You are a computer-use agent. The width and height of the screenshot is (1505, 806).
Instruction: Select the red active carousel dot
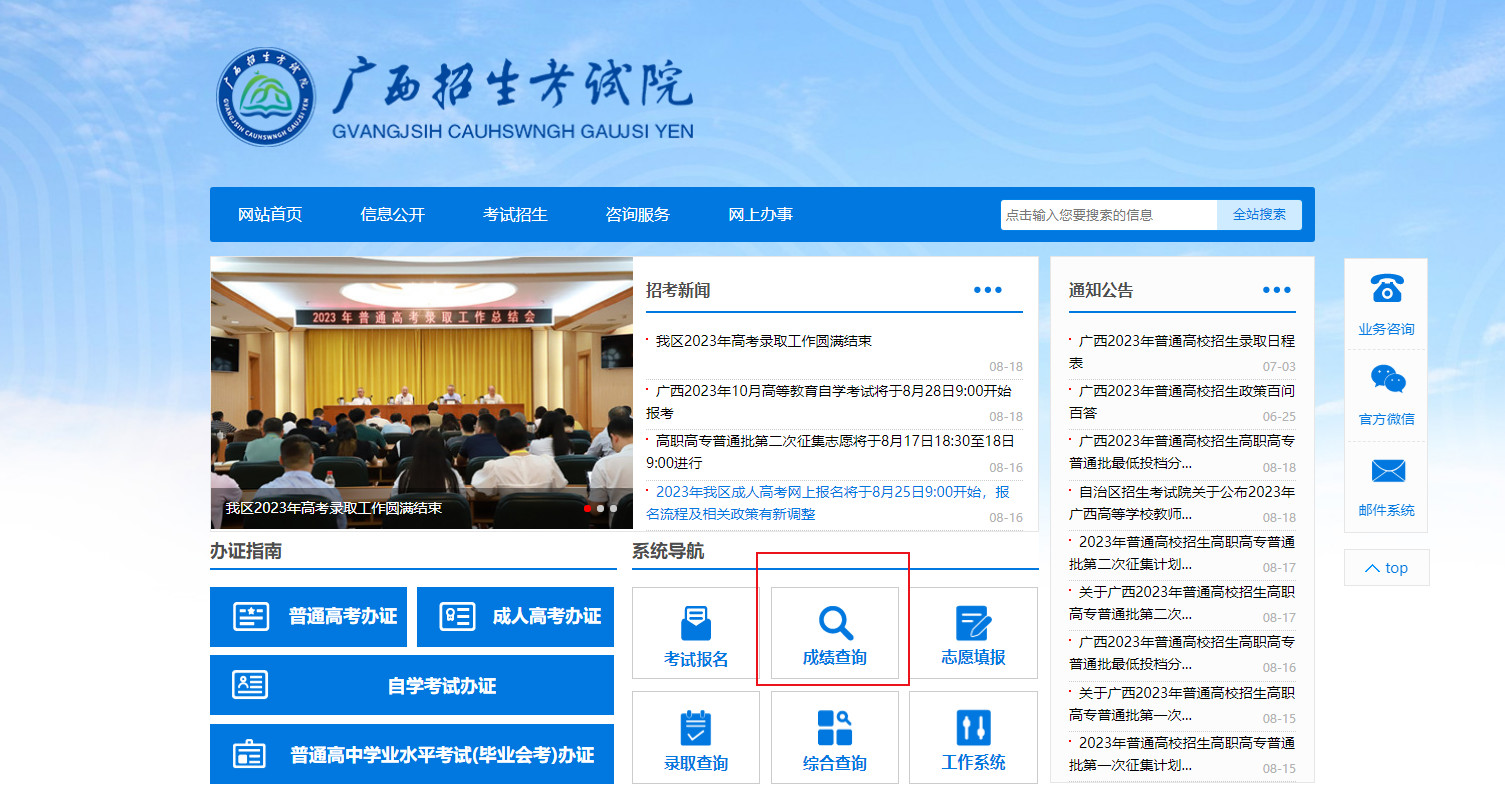click(x=588, y=508)
